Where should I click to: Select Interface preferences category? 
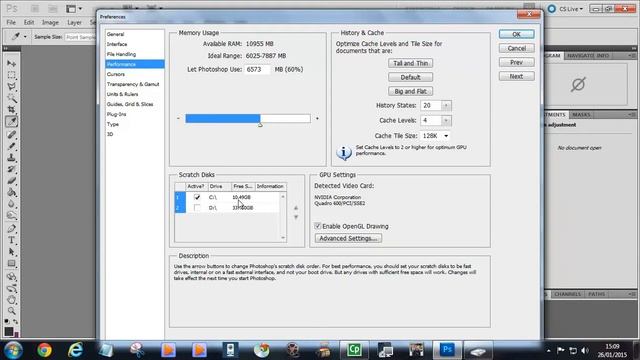(x=117, y=44)
